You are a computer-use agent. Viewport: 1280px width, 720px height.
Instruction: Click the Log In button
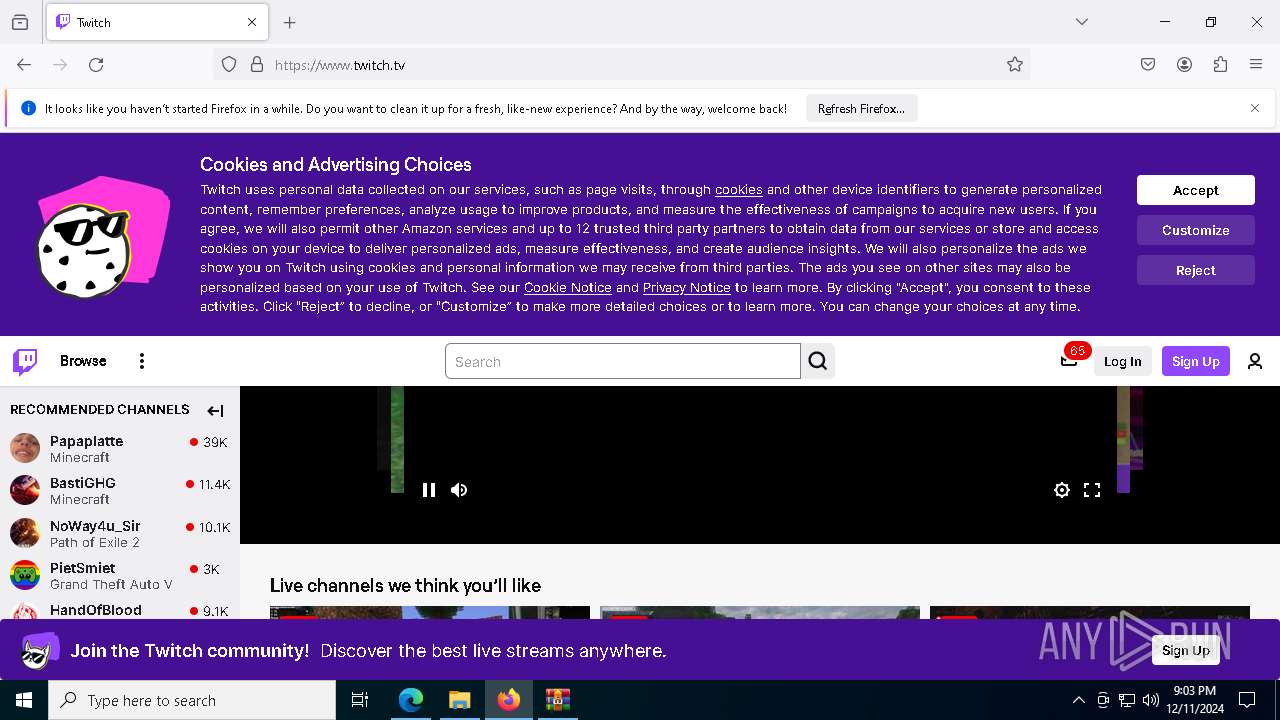(1122, 362)
